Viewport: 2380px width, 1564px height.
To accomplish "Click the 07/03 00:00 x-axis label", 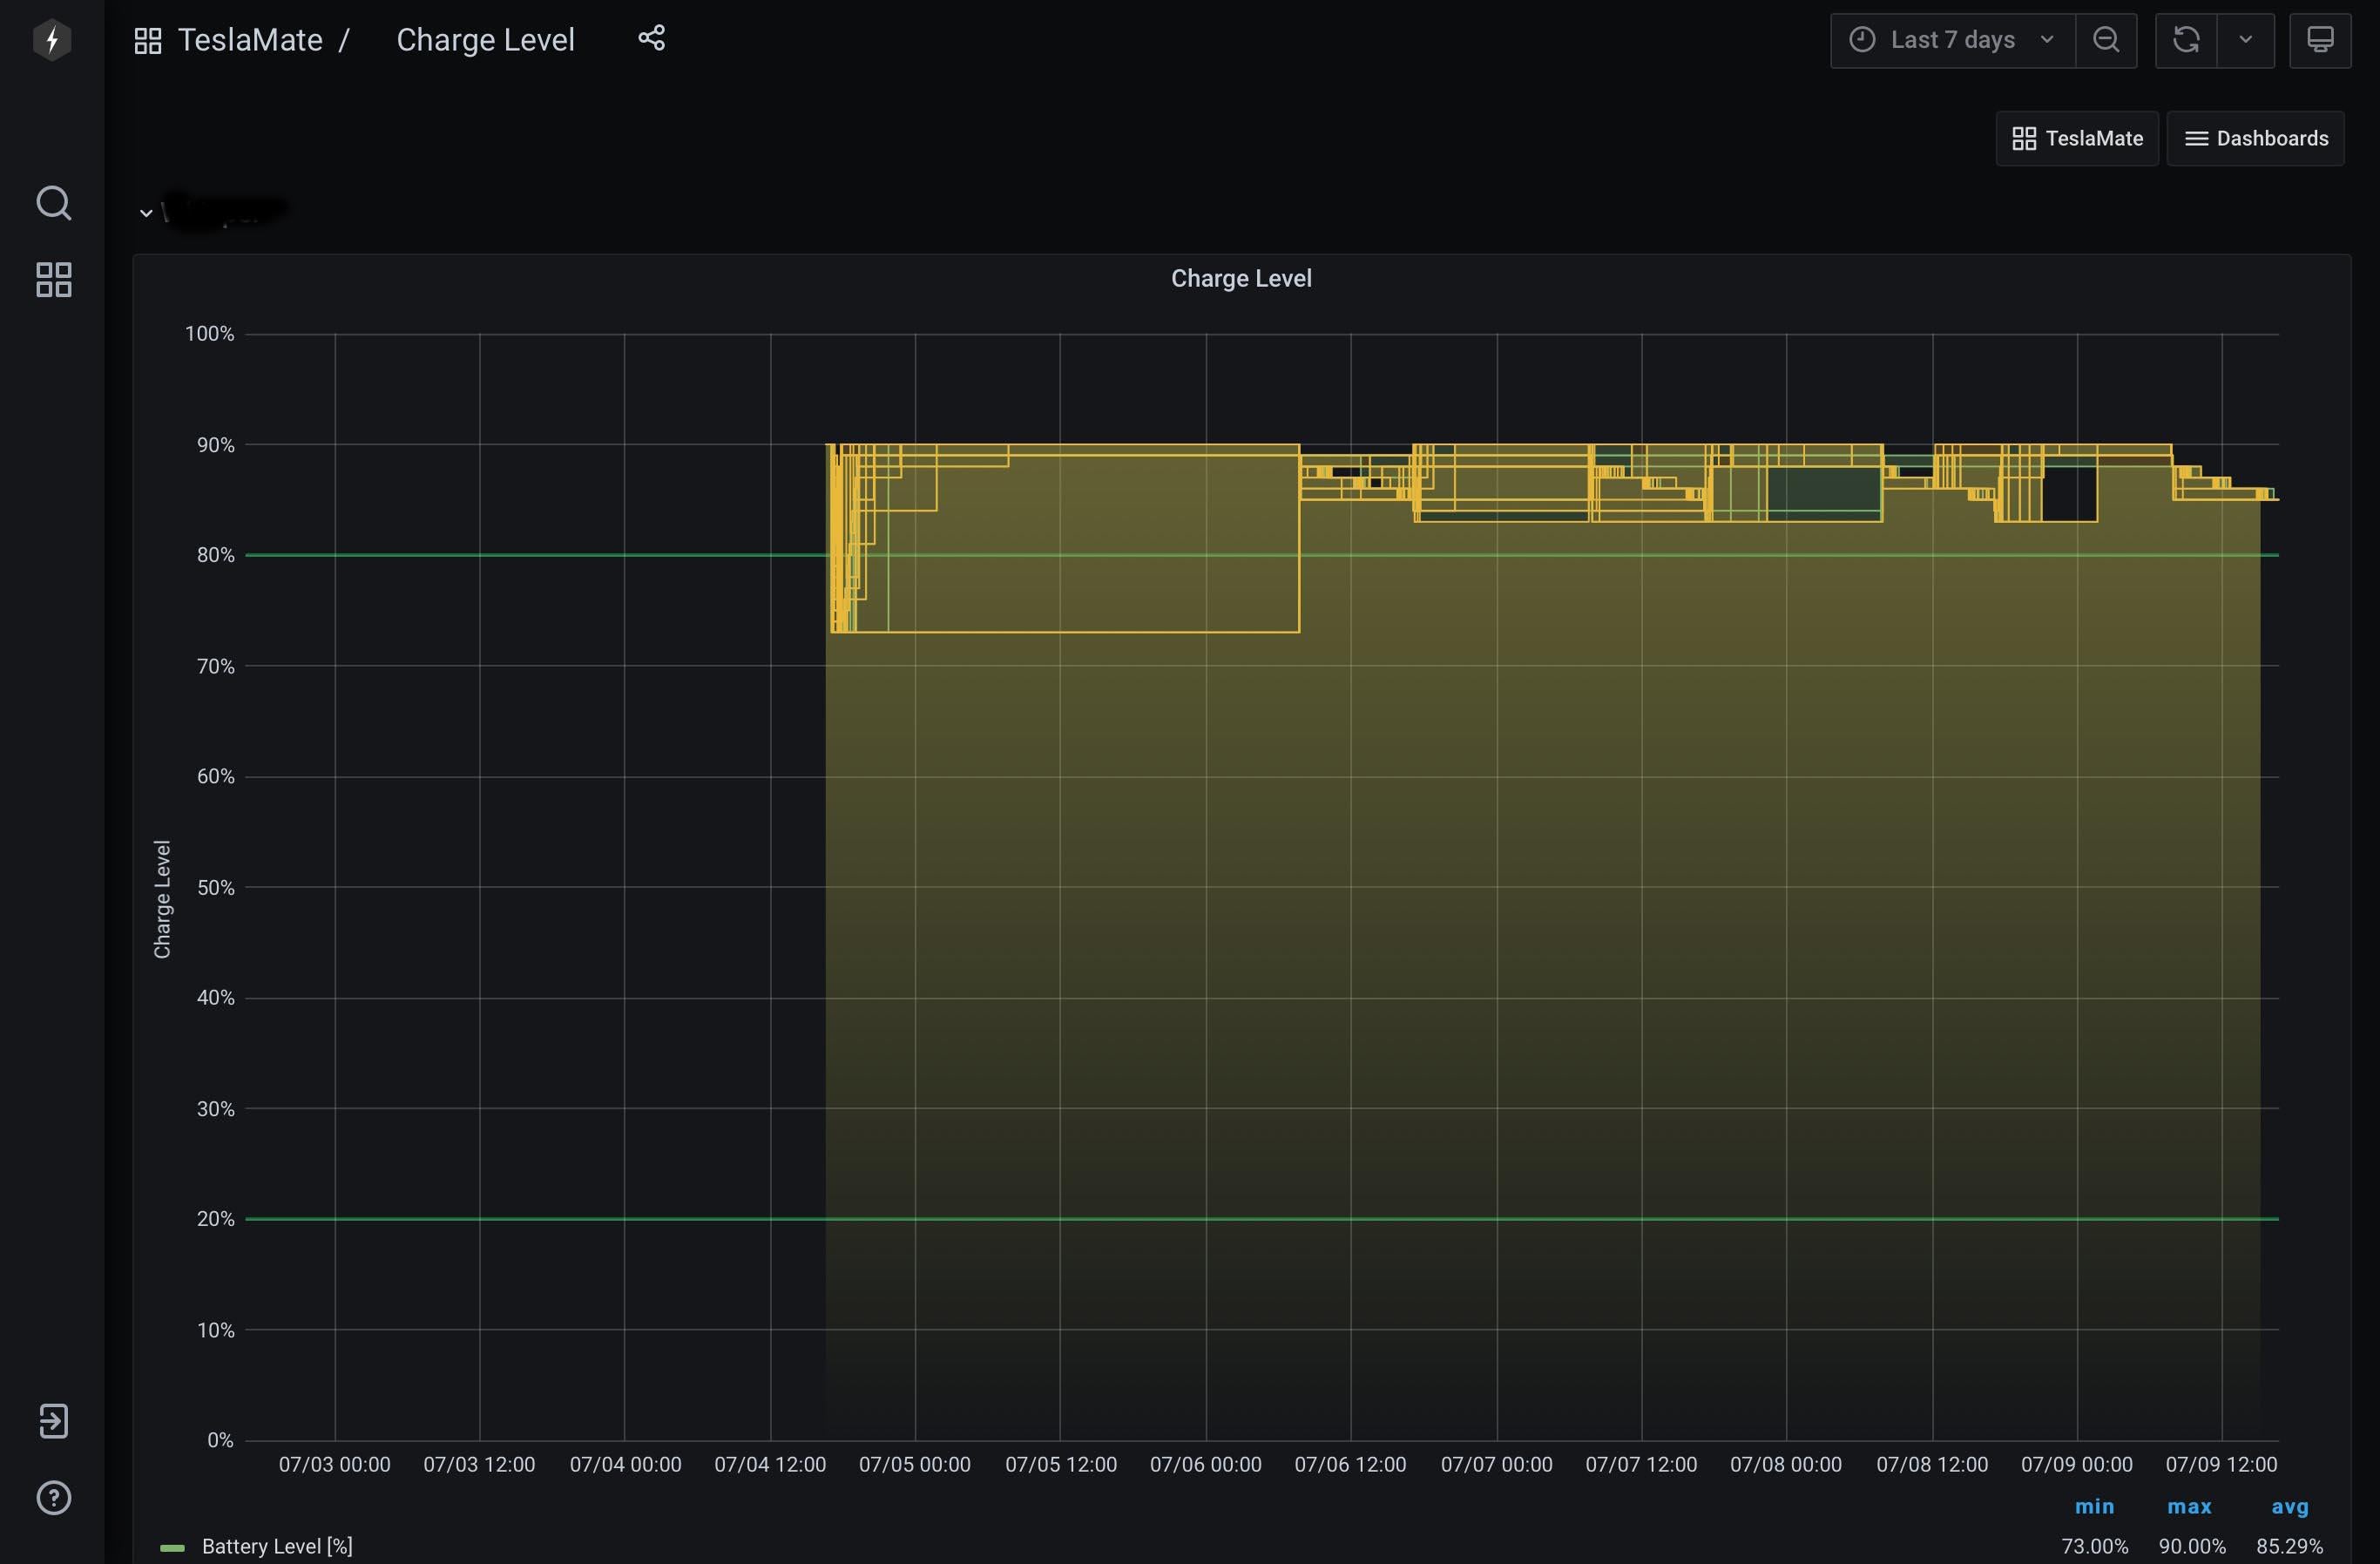I will (334, 1464).
